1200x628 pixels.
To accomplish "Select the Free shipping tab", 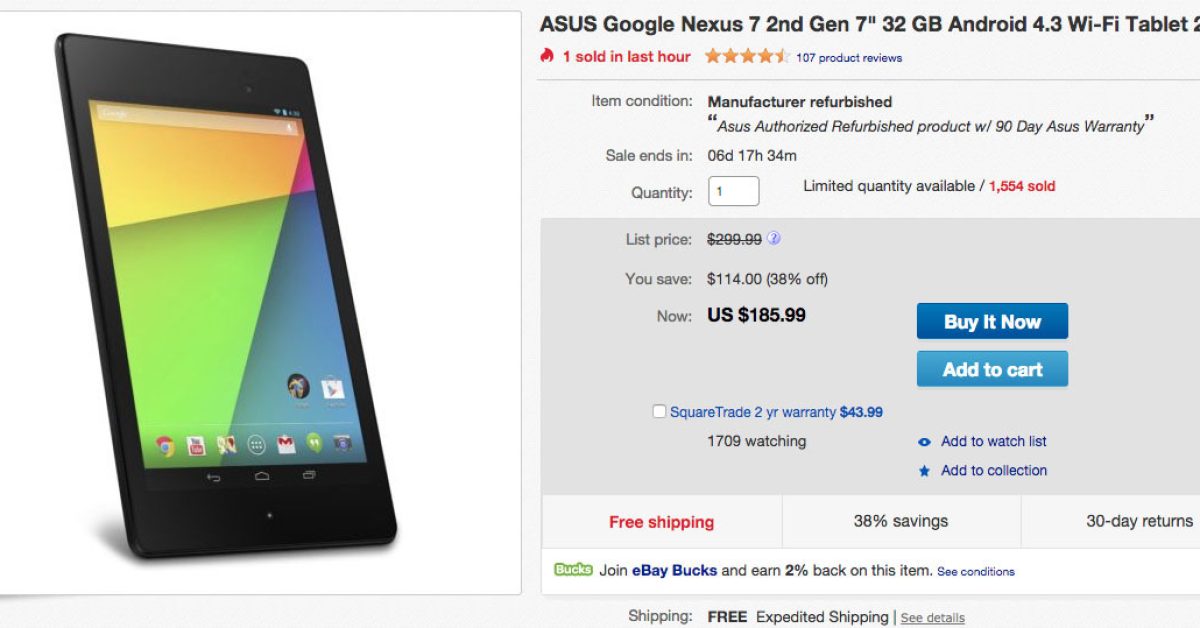I will click(x=661, y=522).
